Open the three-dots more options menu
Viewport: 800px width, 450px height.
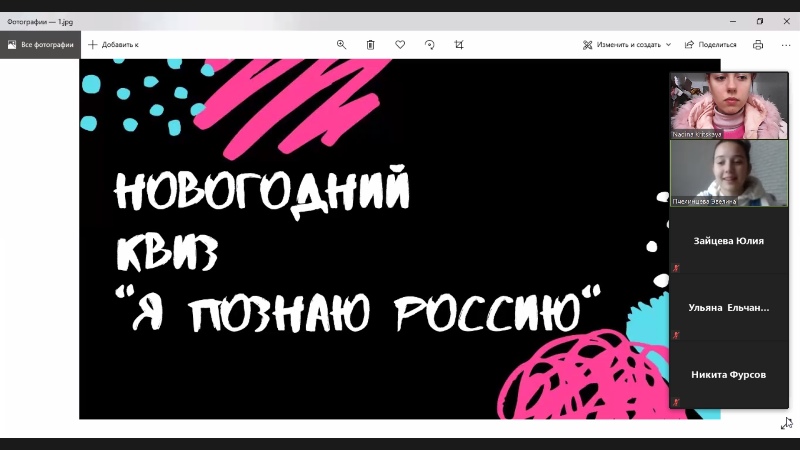tap(786, 44)
